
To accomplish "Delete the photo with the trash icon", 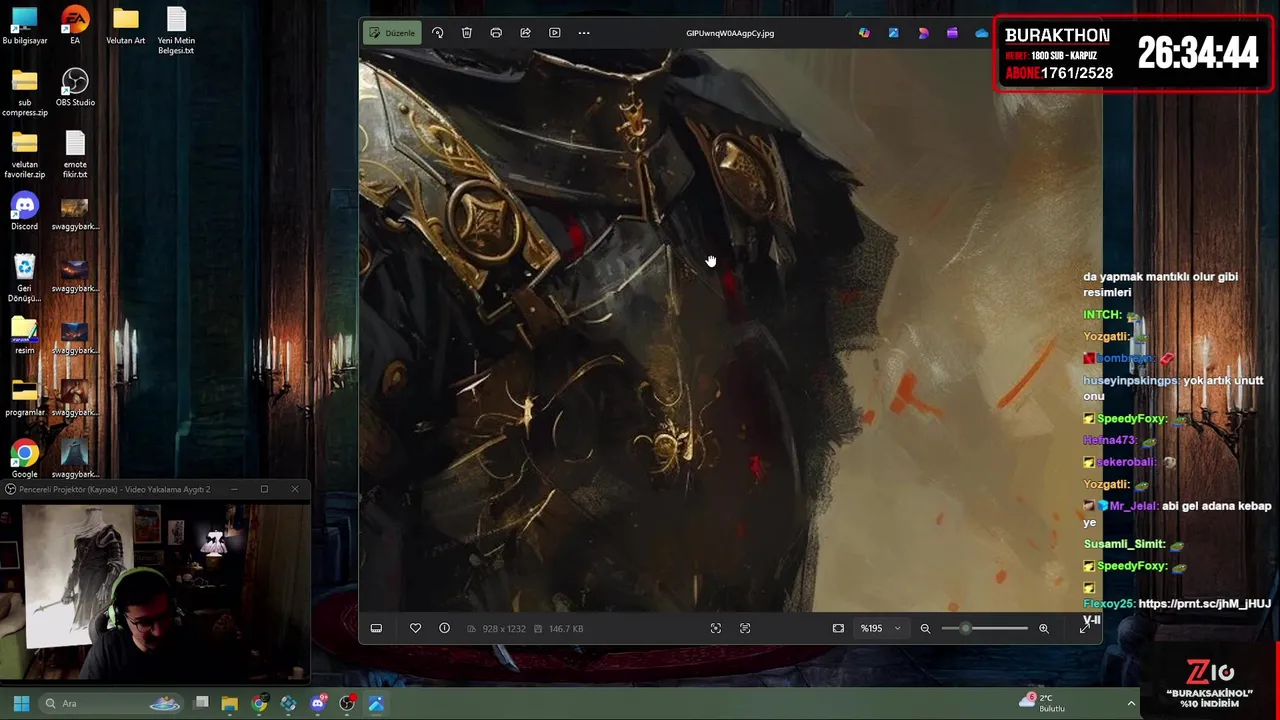I will click(x=467, y=33).
